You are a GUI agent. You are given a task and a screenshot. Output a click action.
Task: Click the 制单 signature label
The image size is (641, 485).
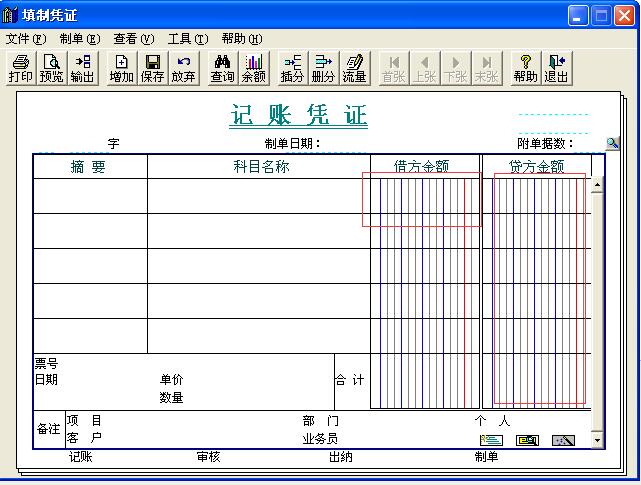pyautogui.click(x=486, y=457)
